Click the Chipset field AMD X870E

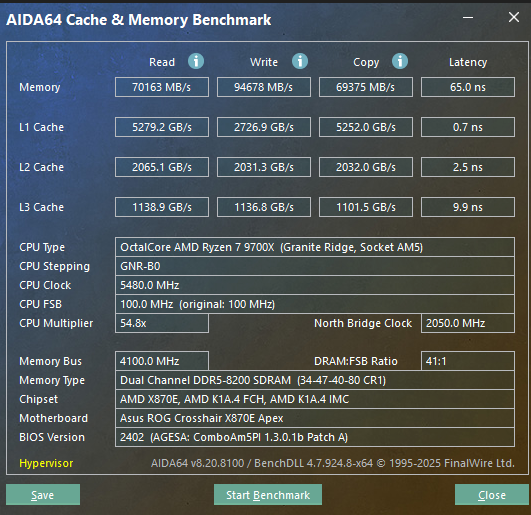point(315,399)
